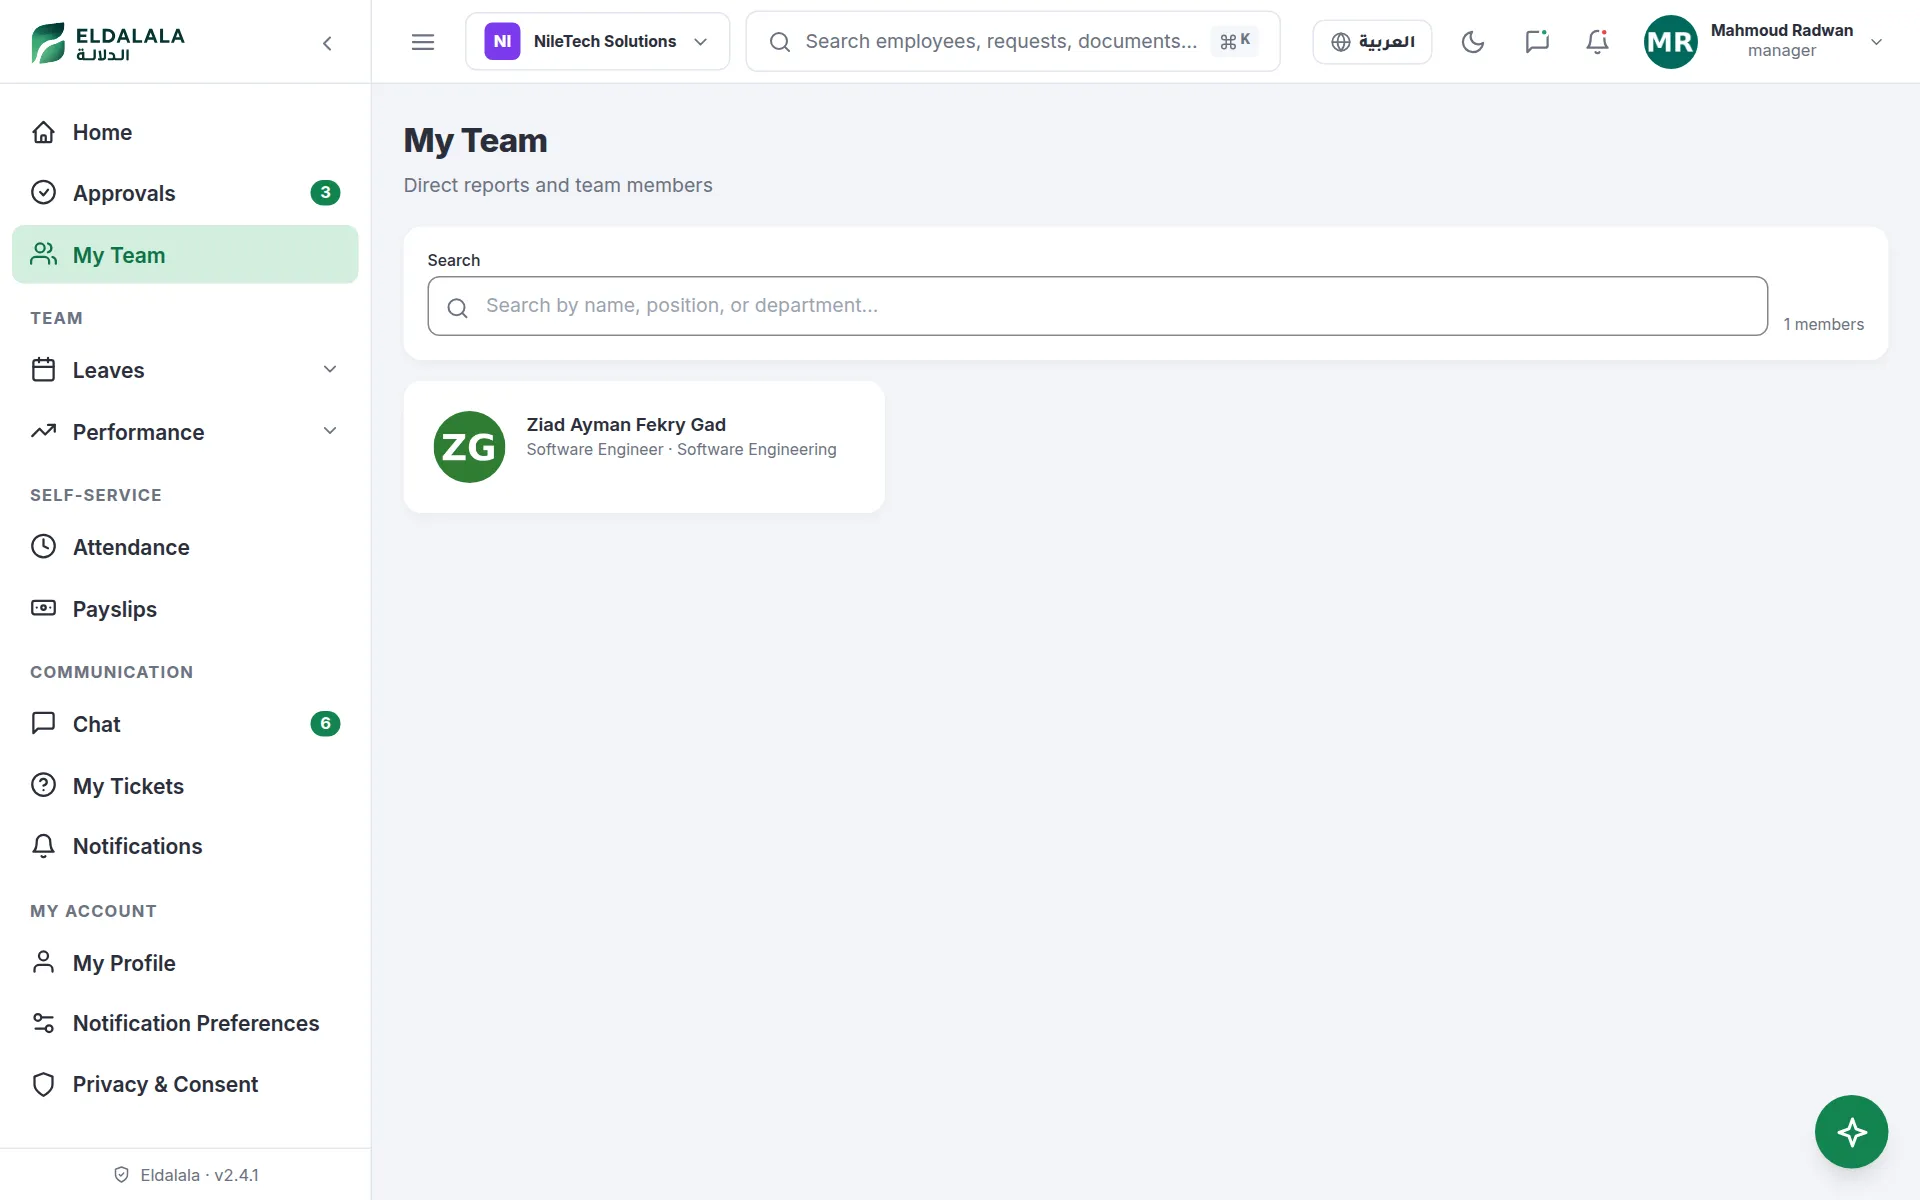Click the '1 members' count text
The image size is (1920, 1200).
click(1823, 324)
